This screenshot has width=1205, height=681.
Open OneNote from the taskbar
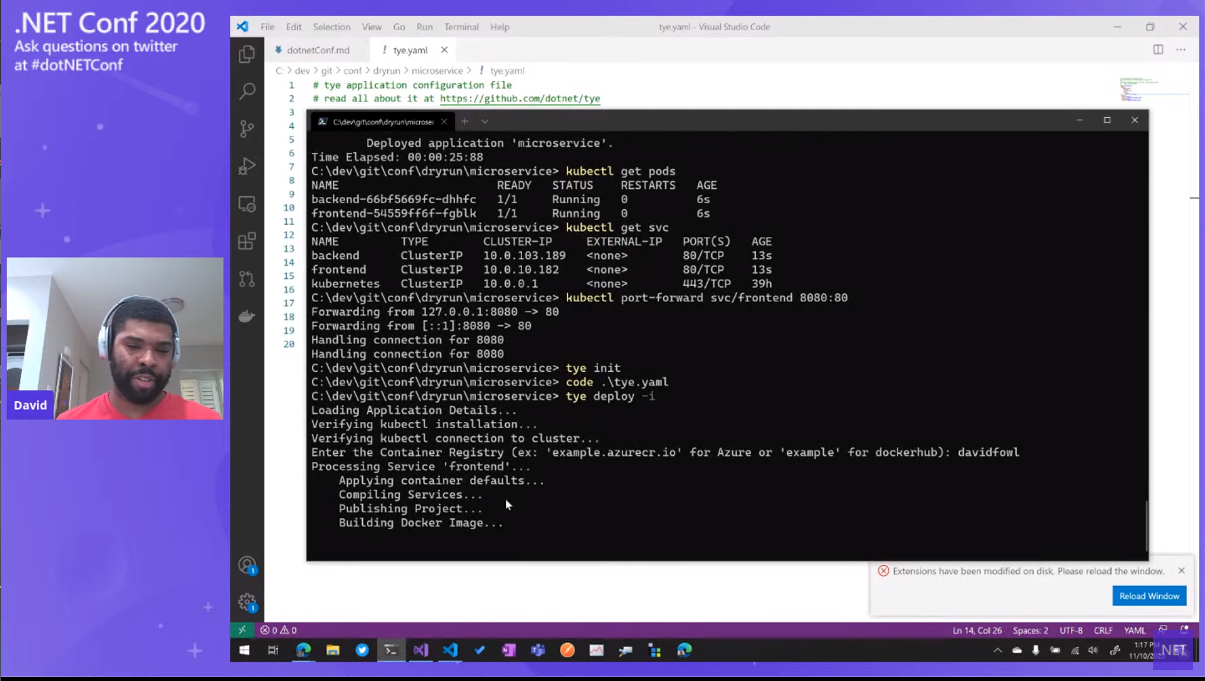[x=509, y=650]
